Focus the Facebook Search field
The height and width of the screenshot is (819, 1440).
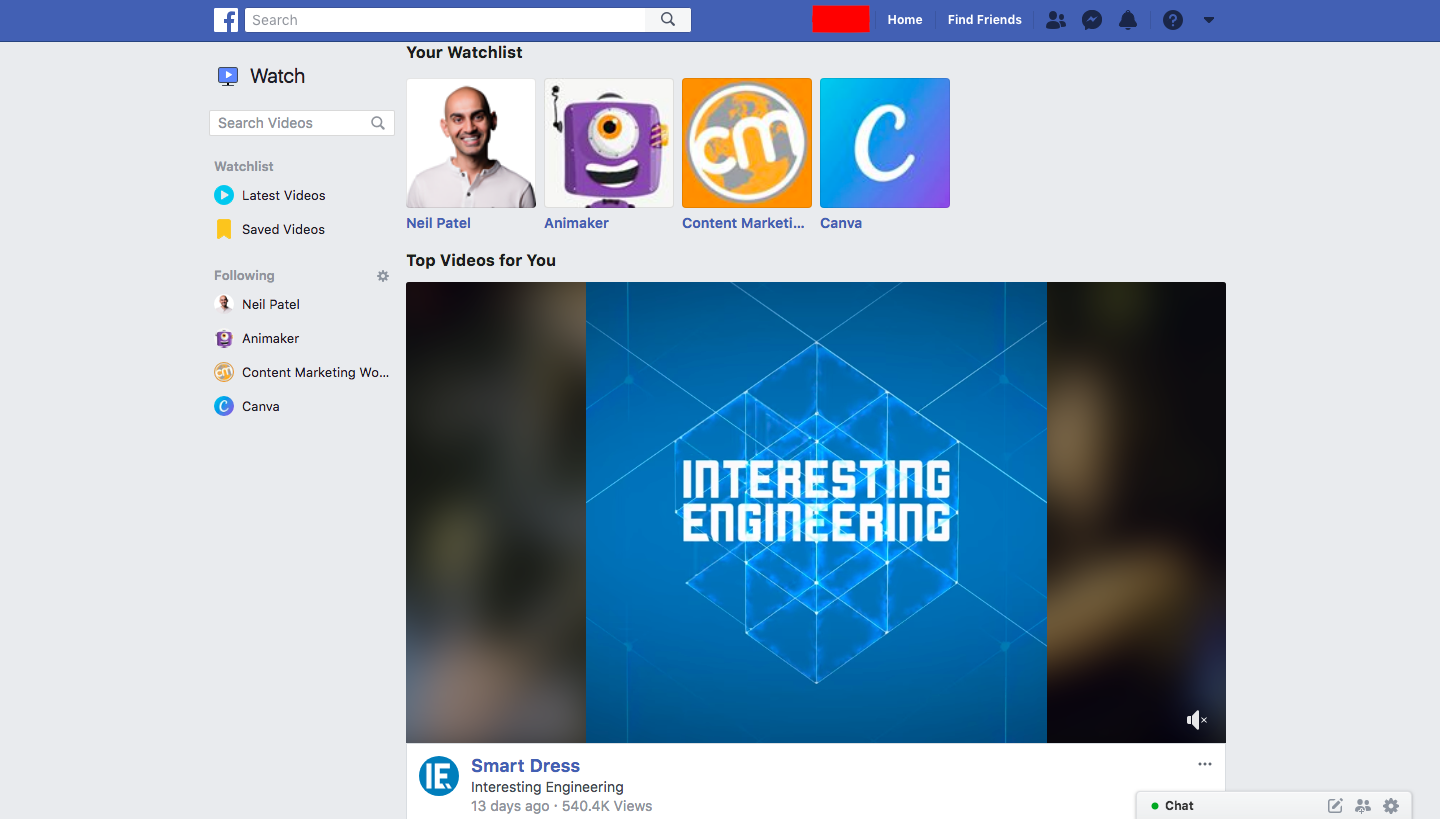click(445, 20)
